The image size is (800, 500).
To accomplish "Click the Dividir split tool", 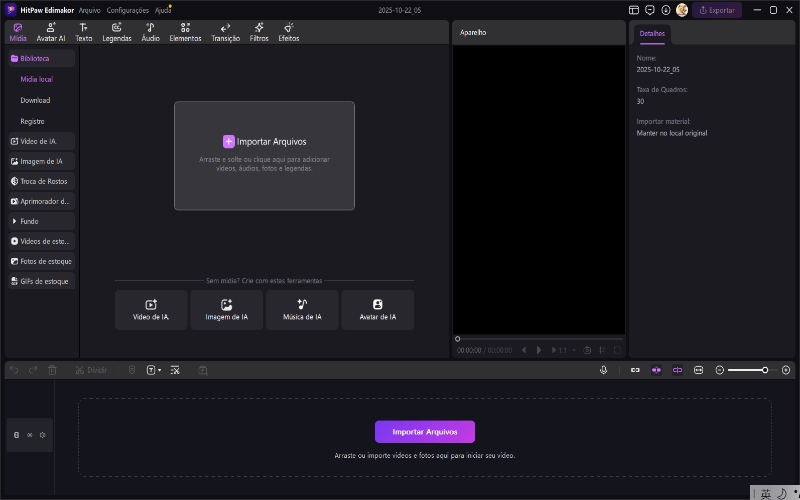I will click(91, 370).
